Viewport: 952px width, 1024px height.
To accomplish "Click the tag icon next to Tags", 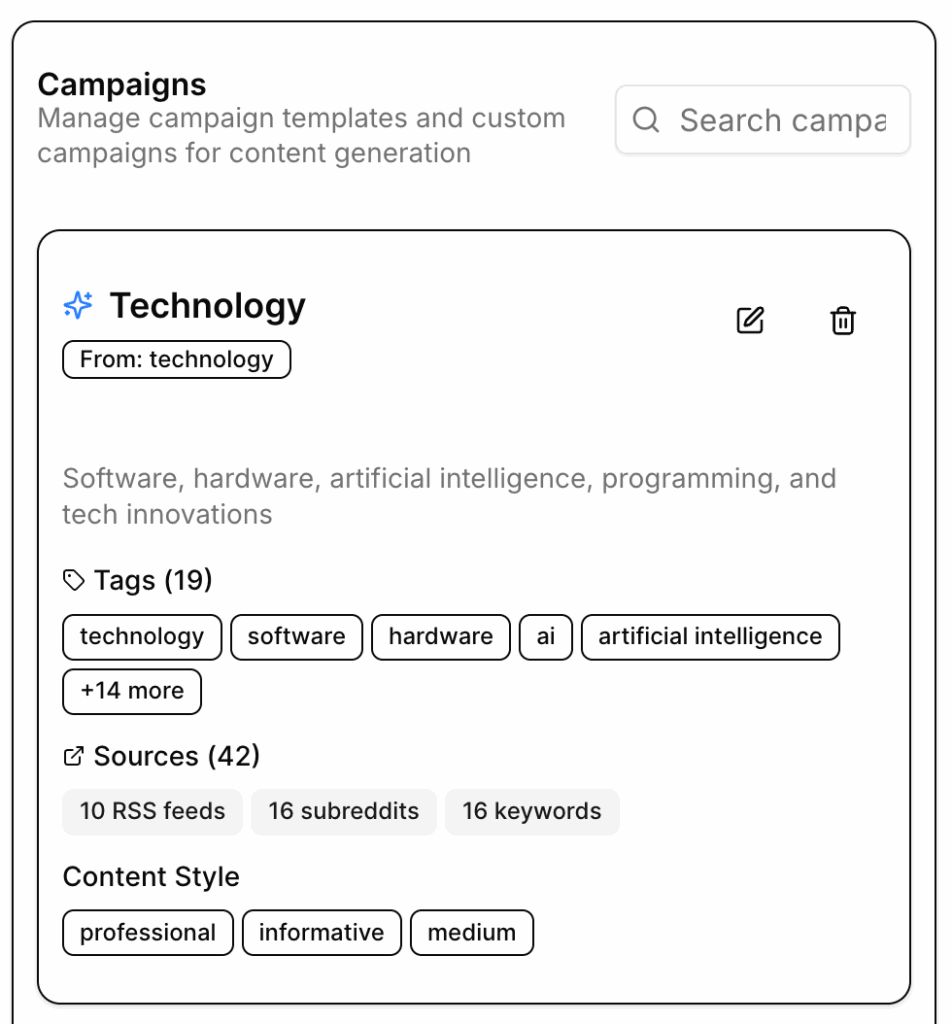I will pyautogui.click(x=74, y=580).
